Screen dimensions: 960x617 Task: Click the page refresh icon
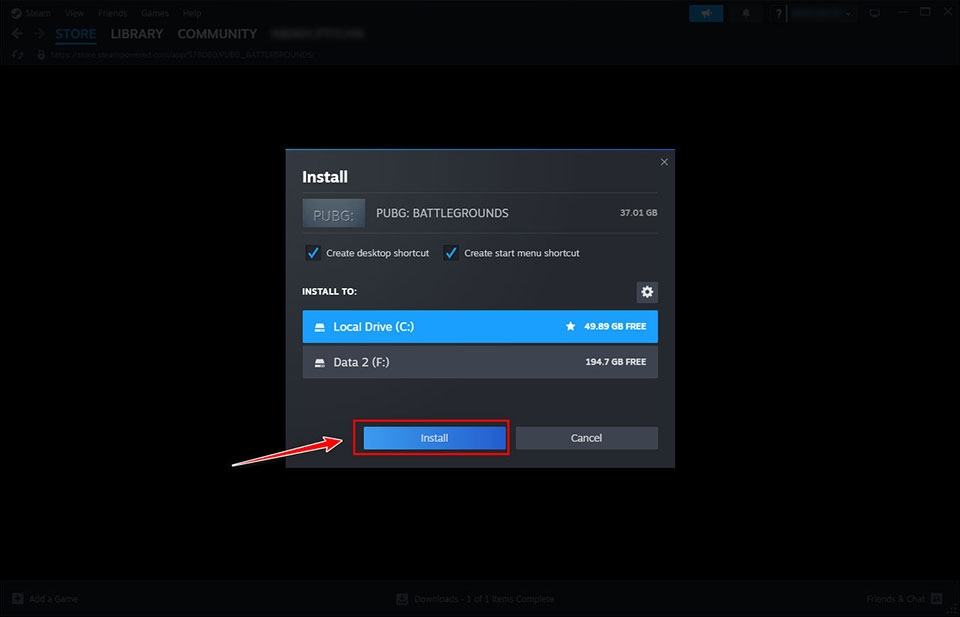point(19,54)
